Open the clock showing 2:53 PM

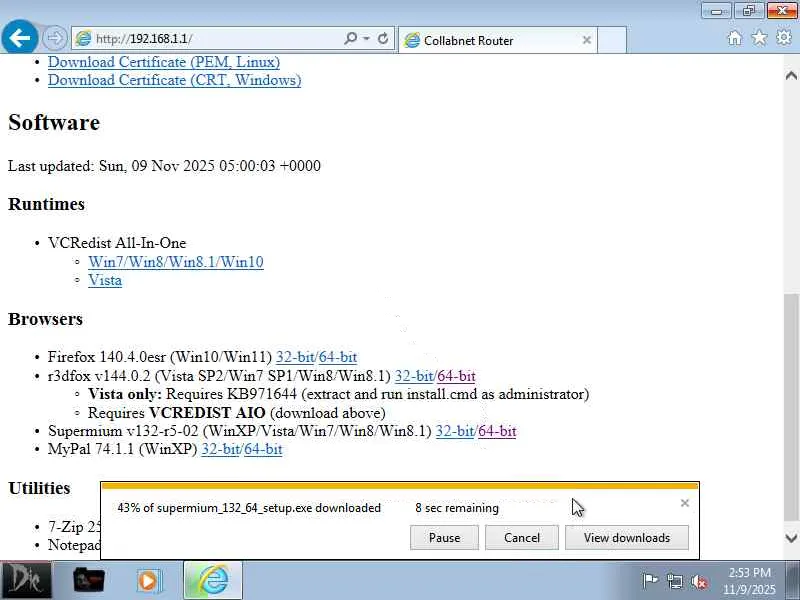(x=749, y=581)
